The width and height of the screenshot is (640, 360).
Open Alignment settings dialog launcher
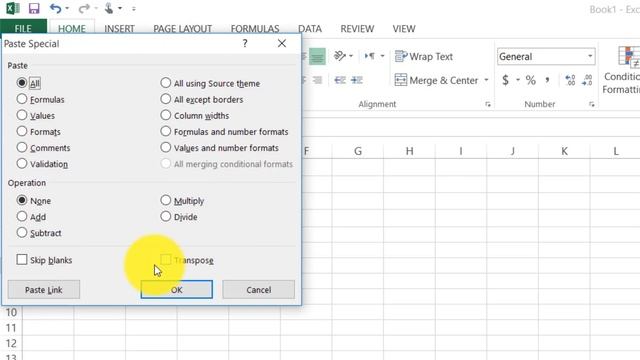click(x=488, y=104)
